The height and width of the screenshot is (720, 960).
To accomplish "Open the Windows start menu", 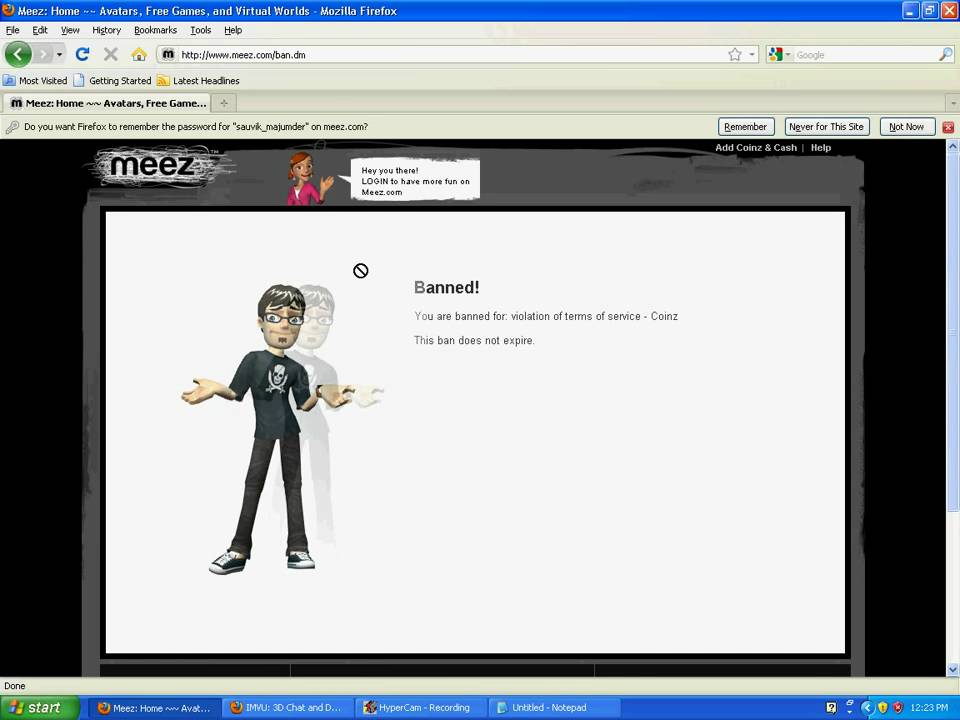I will [40, 708].
